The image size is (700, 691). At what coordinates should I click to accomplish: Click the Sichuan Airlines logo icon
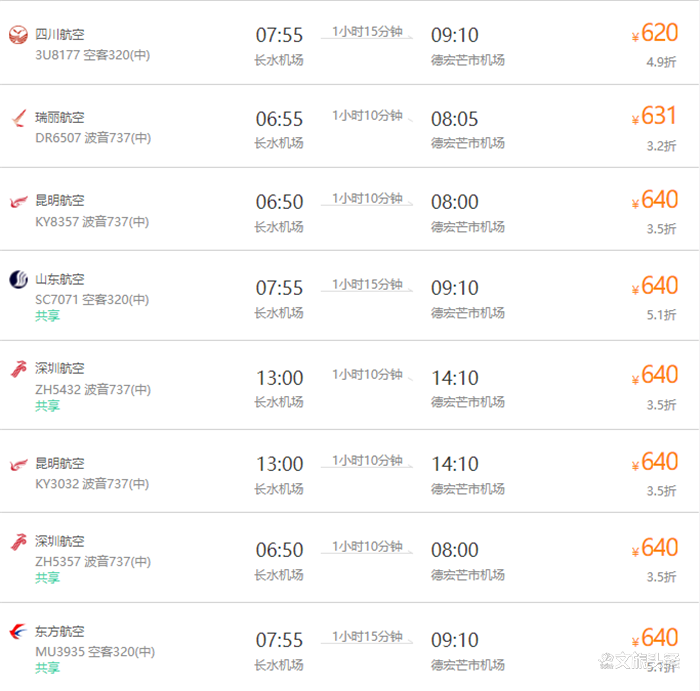coord(18,35)
